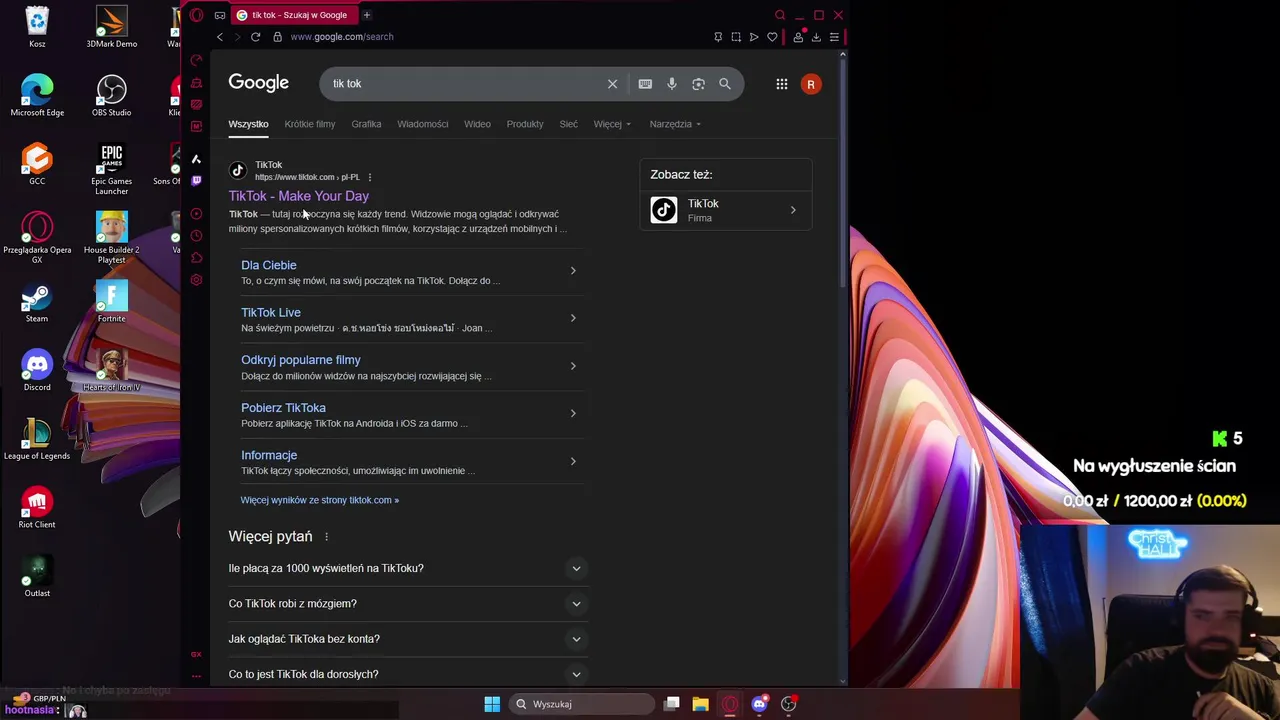Bookmark this page with the heart icon

click(772, 37)
